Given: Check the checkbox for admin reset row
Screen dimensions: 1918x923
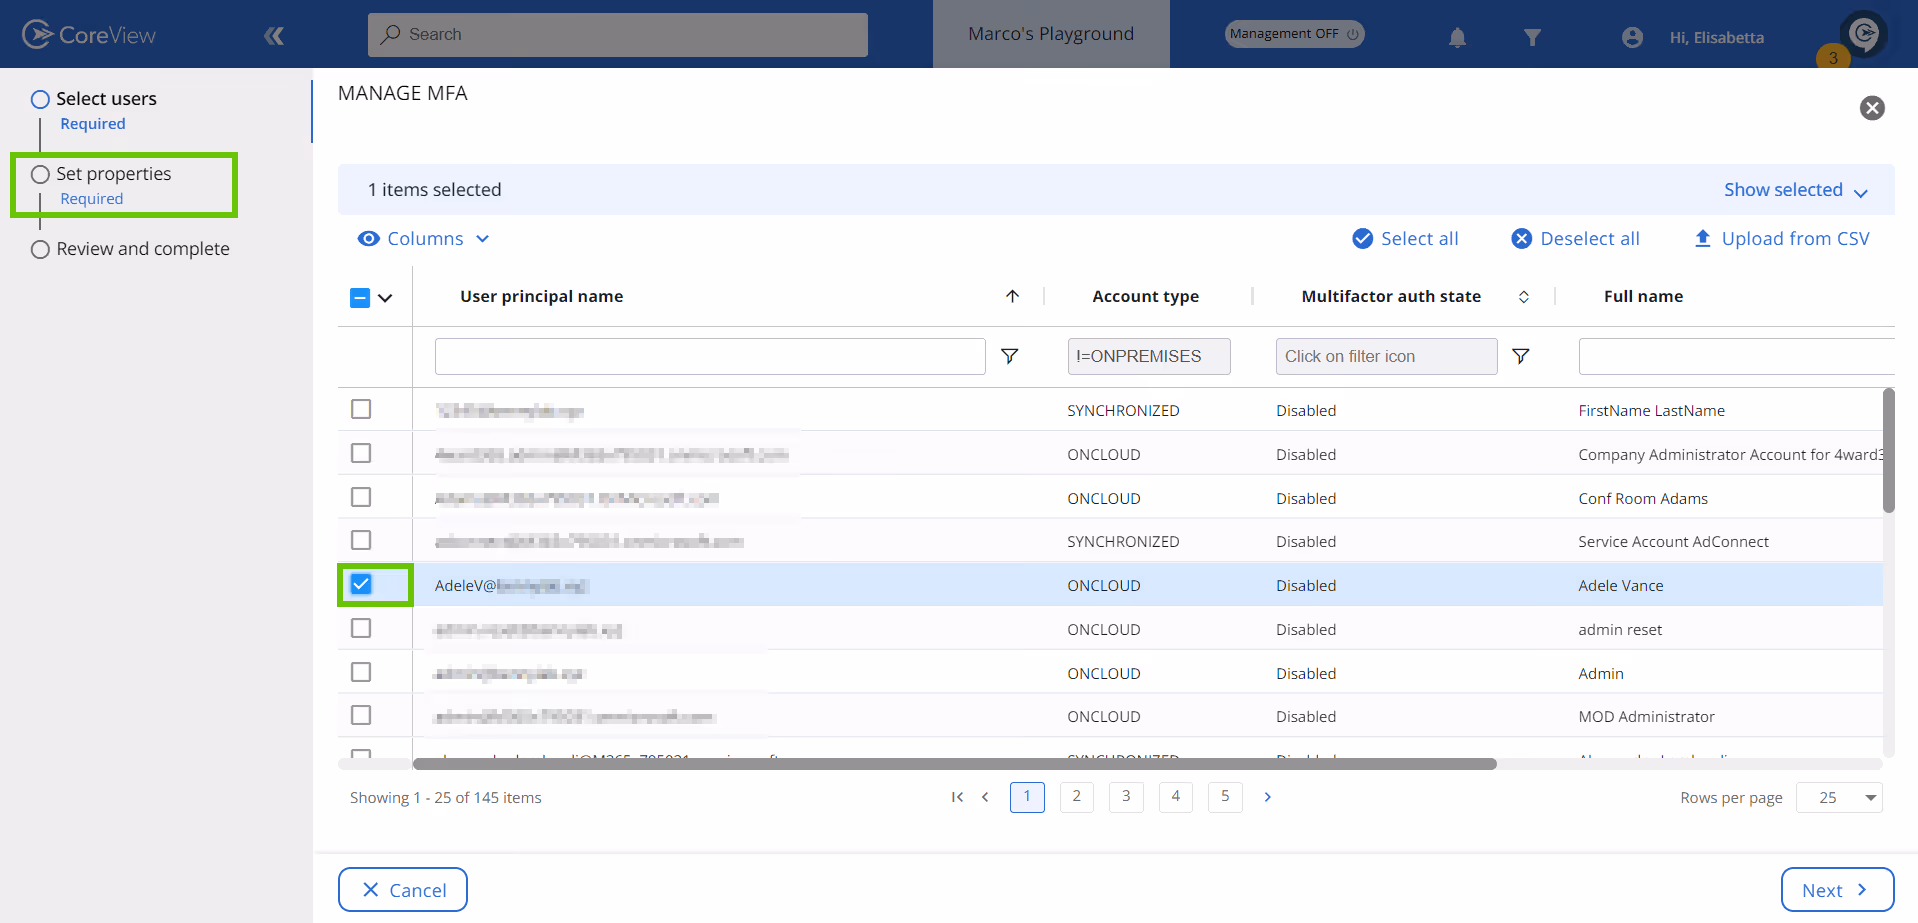Looking at the screenshot, I should coord(360,628).
